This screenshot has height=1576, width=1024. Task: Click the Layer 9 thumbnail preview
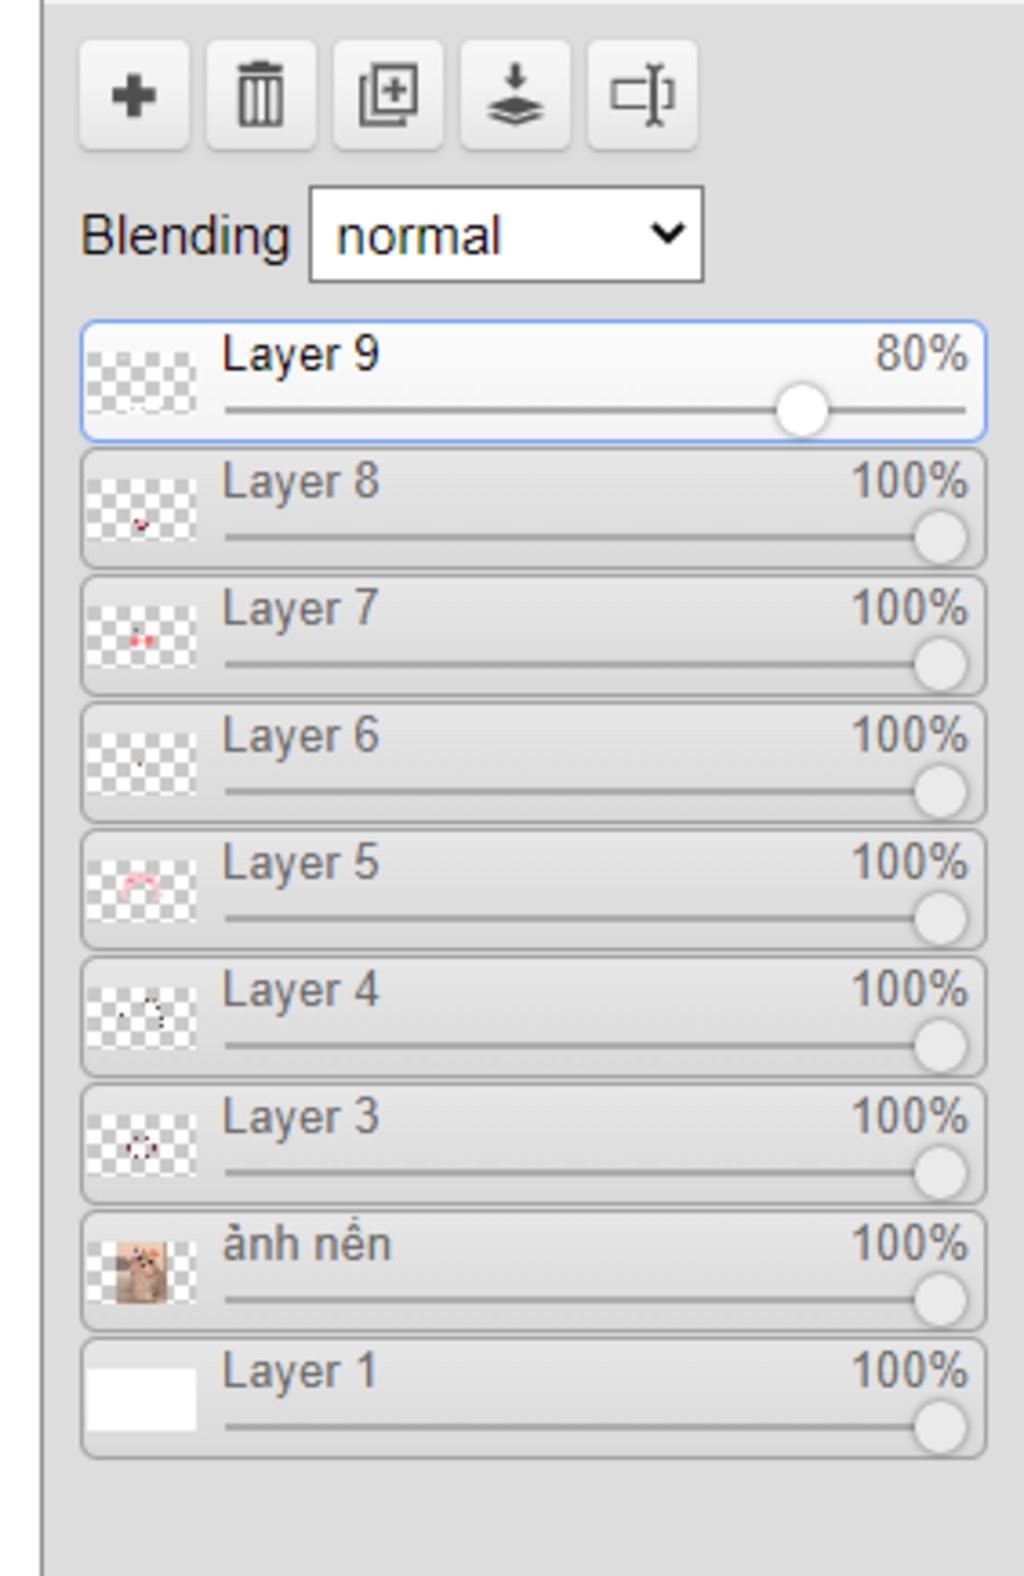coord(141,383)
